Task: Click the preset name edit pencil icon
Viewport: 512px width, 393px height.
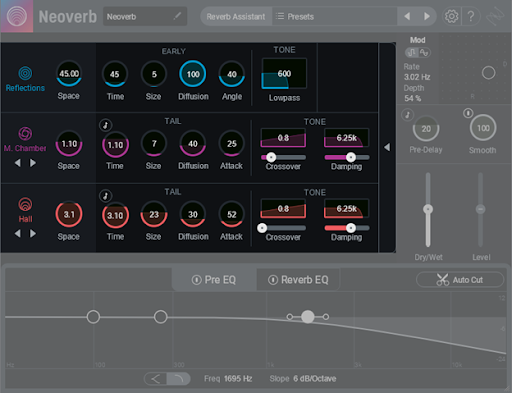Action: 177,16
